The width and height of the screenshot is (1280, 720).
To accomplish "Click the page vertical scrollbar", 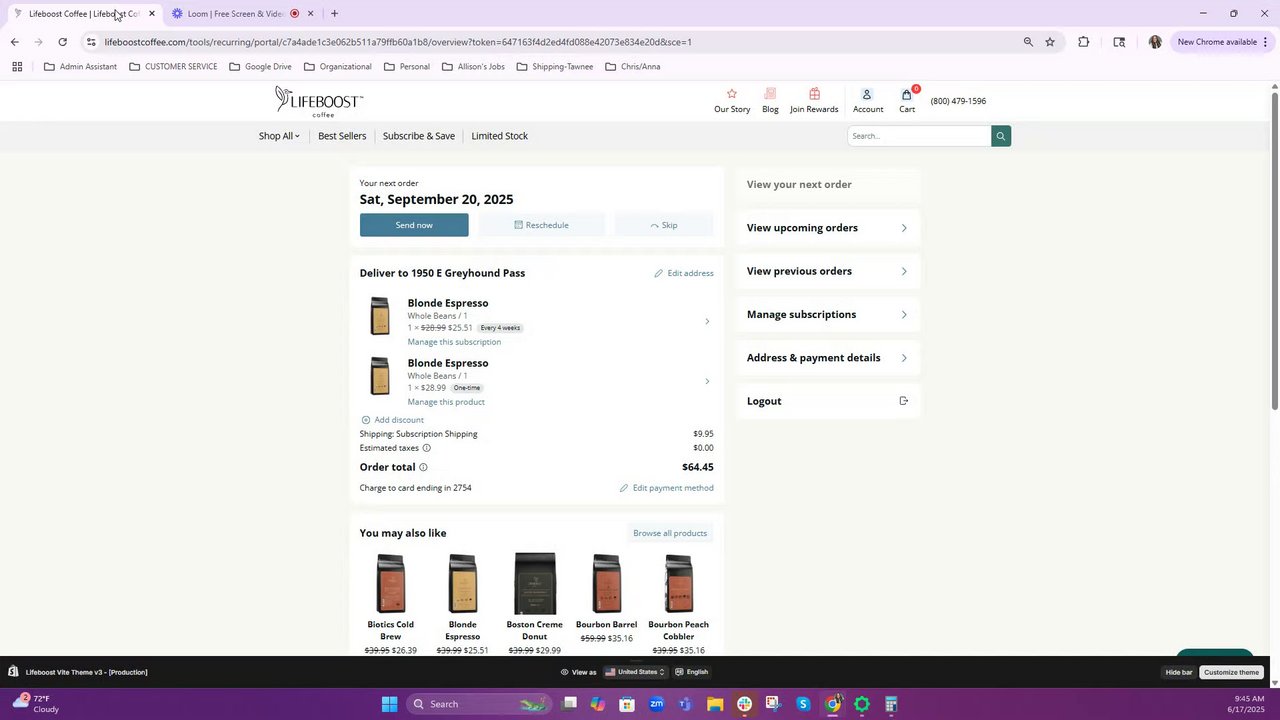I will (x=1275, y=250).
